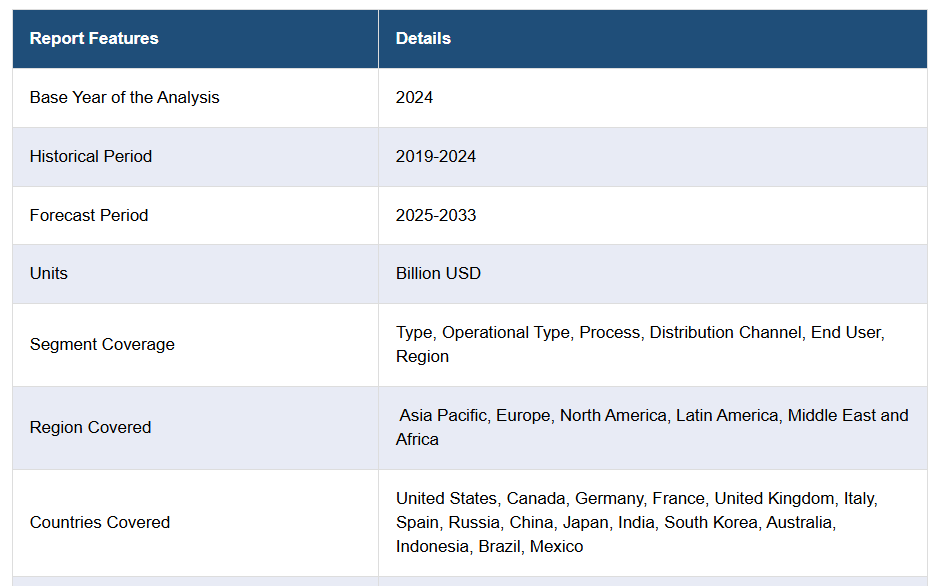
Task: Click the 2024 base year value
Action: coord(414,98)
